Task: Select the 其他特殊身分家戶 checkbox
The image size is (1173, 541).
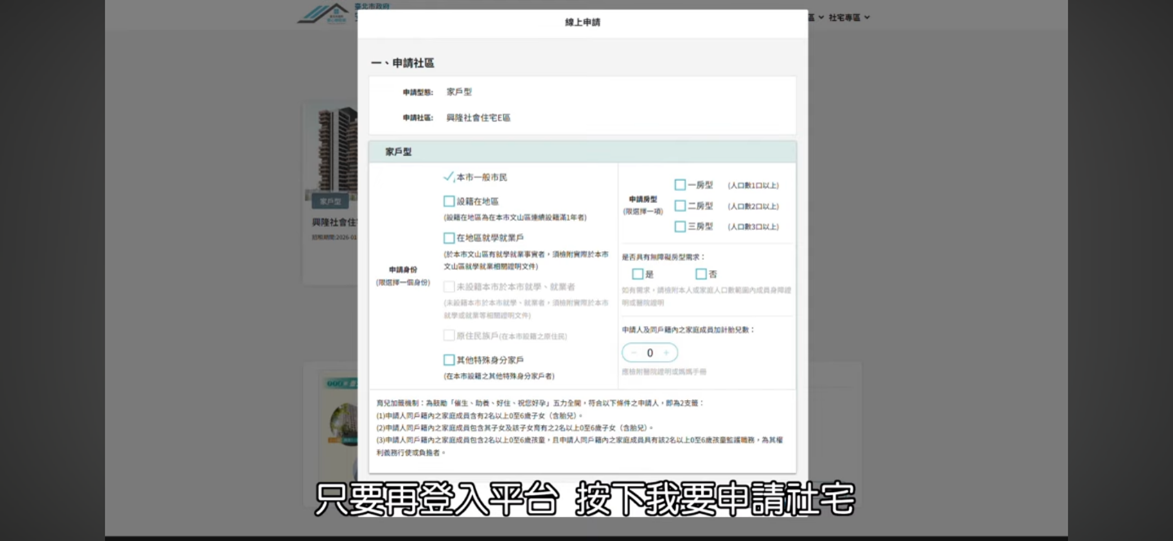Action: click(449, 360)
